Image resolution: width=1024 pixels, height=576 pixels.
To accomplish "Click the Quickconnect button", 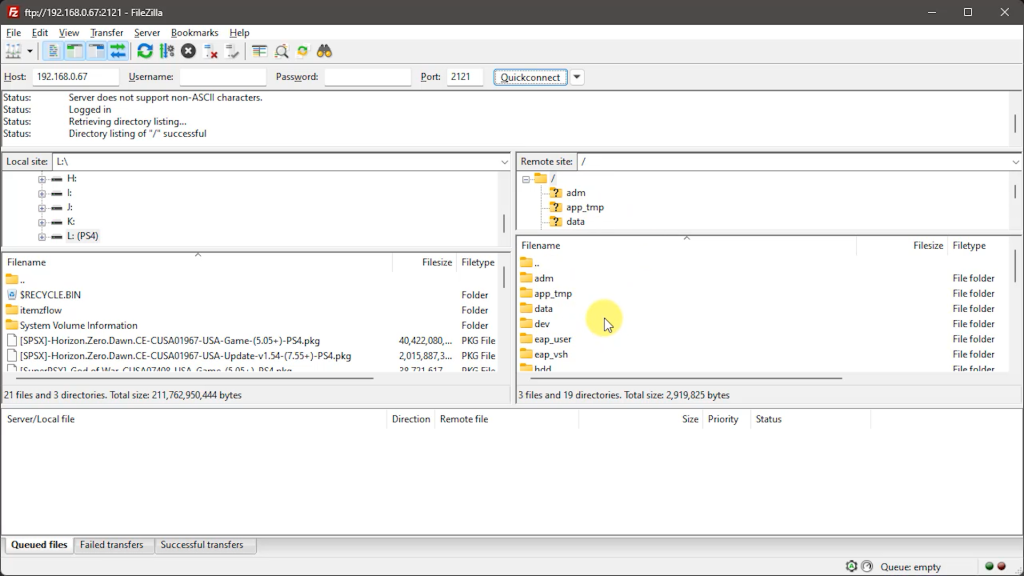I will tap(530, 77).
